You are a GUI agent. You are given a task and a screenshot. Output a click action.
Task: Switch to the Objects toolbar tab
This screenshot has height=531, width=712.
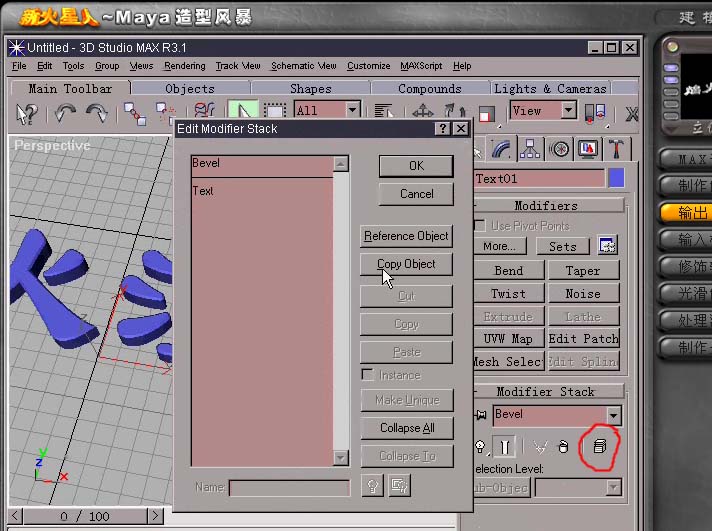(190, 89)
